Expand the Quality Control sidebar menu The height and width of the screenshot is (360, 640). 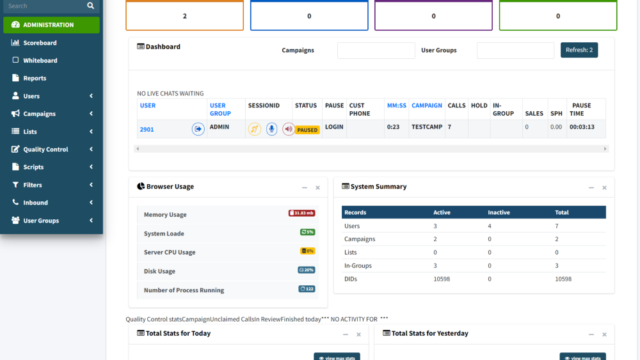(x=51, y=149)
